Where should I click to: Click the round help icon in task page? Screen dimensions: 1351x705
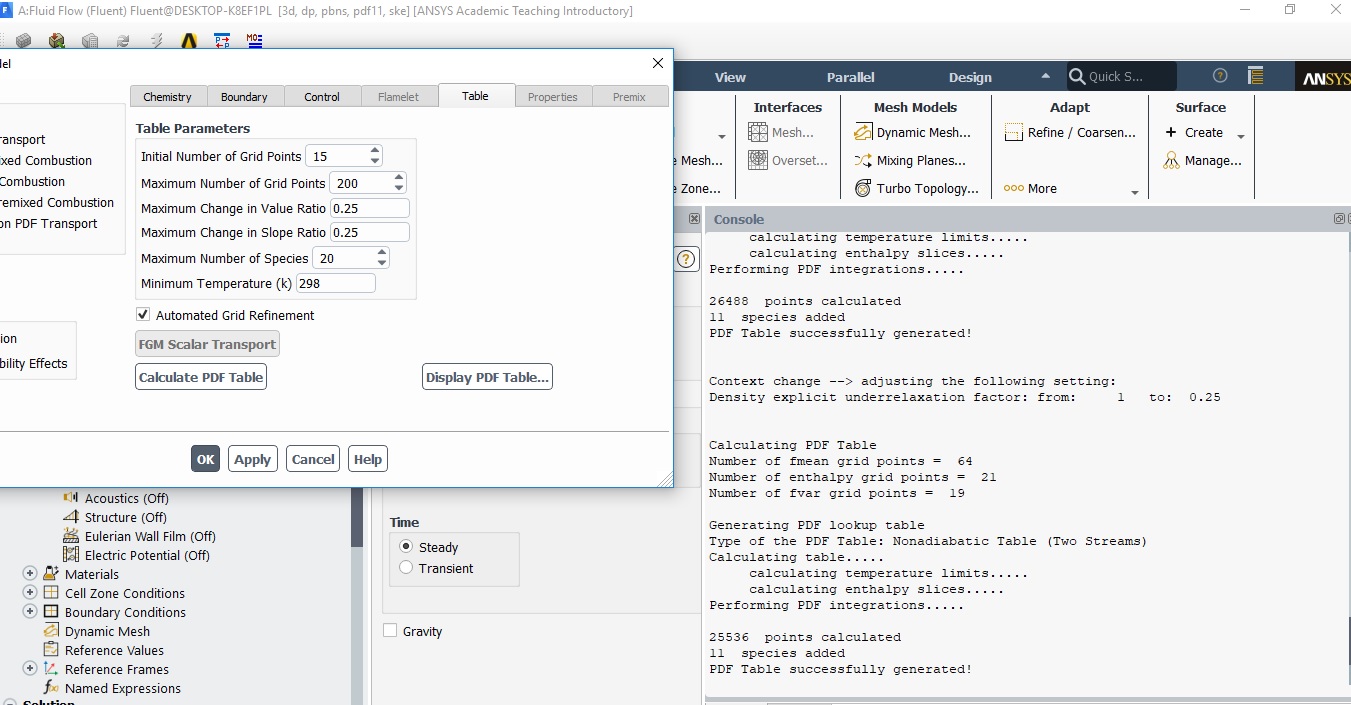tap(686, 259)
